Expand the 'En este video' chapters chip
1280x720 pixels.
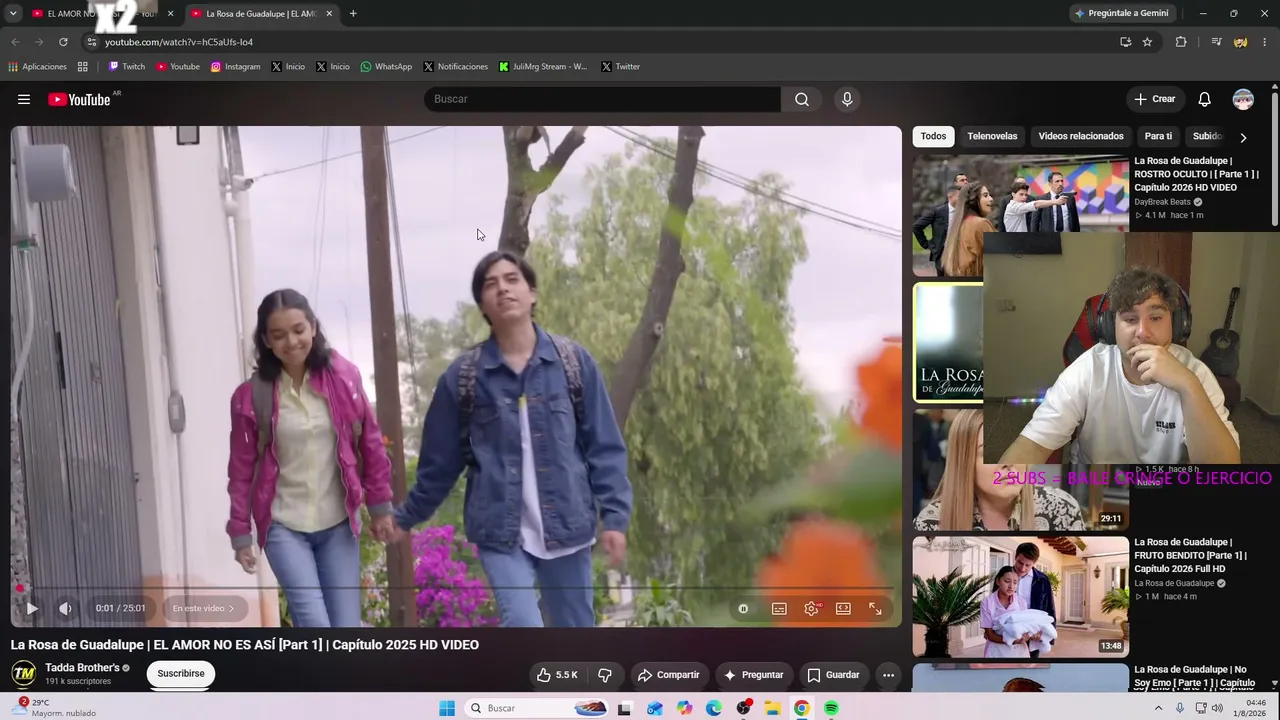203,608
